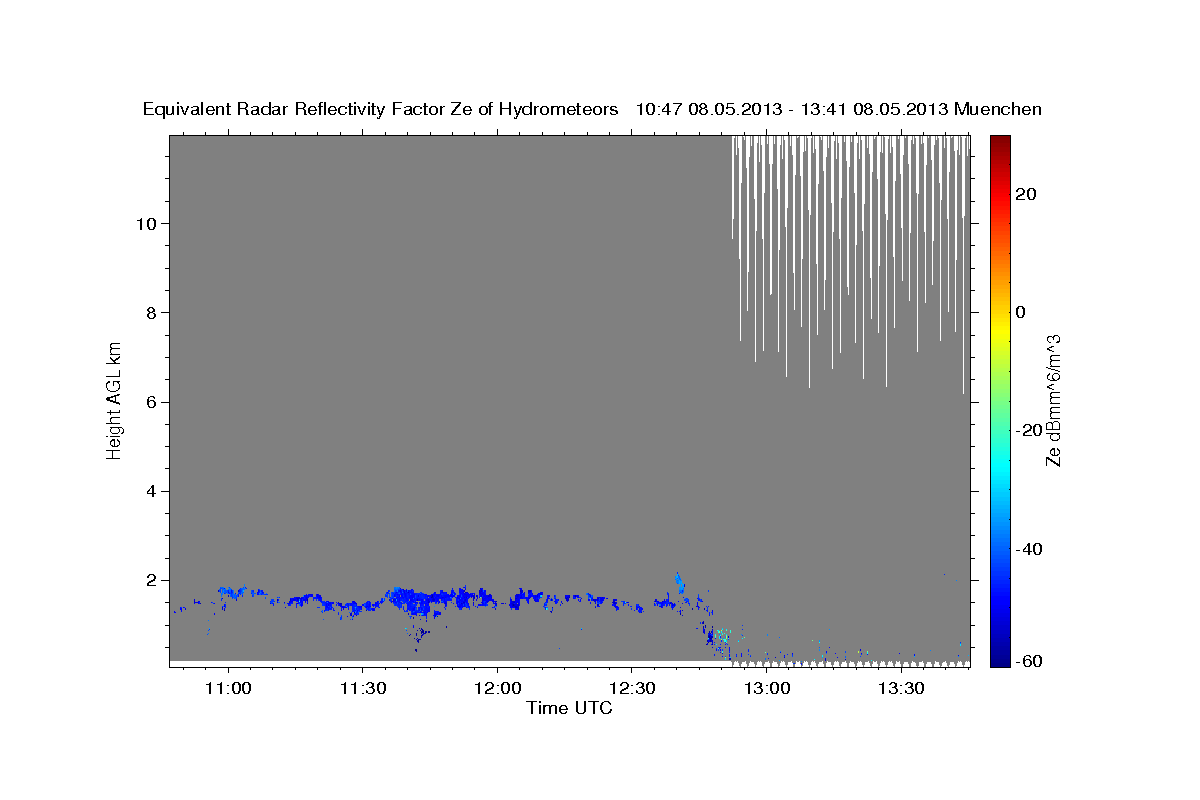Click the dark red top of the colorbar
The image size is (1200, 800).
point(1001,145)
